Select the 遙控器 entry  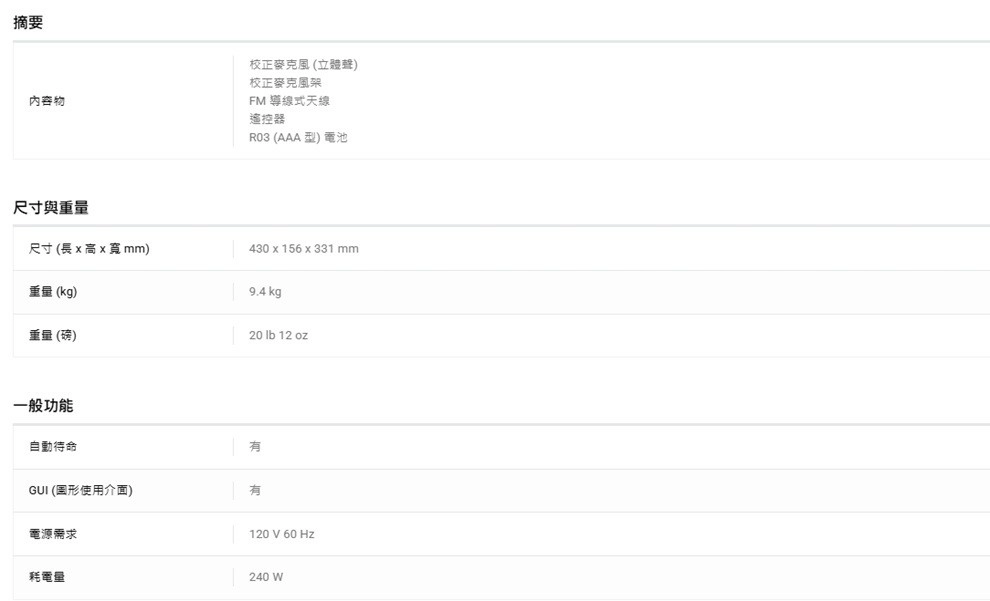point(267,119)
